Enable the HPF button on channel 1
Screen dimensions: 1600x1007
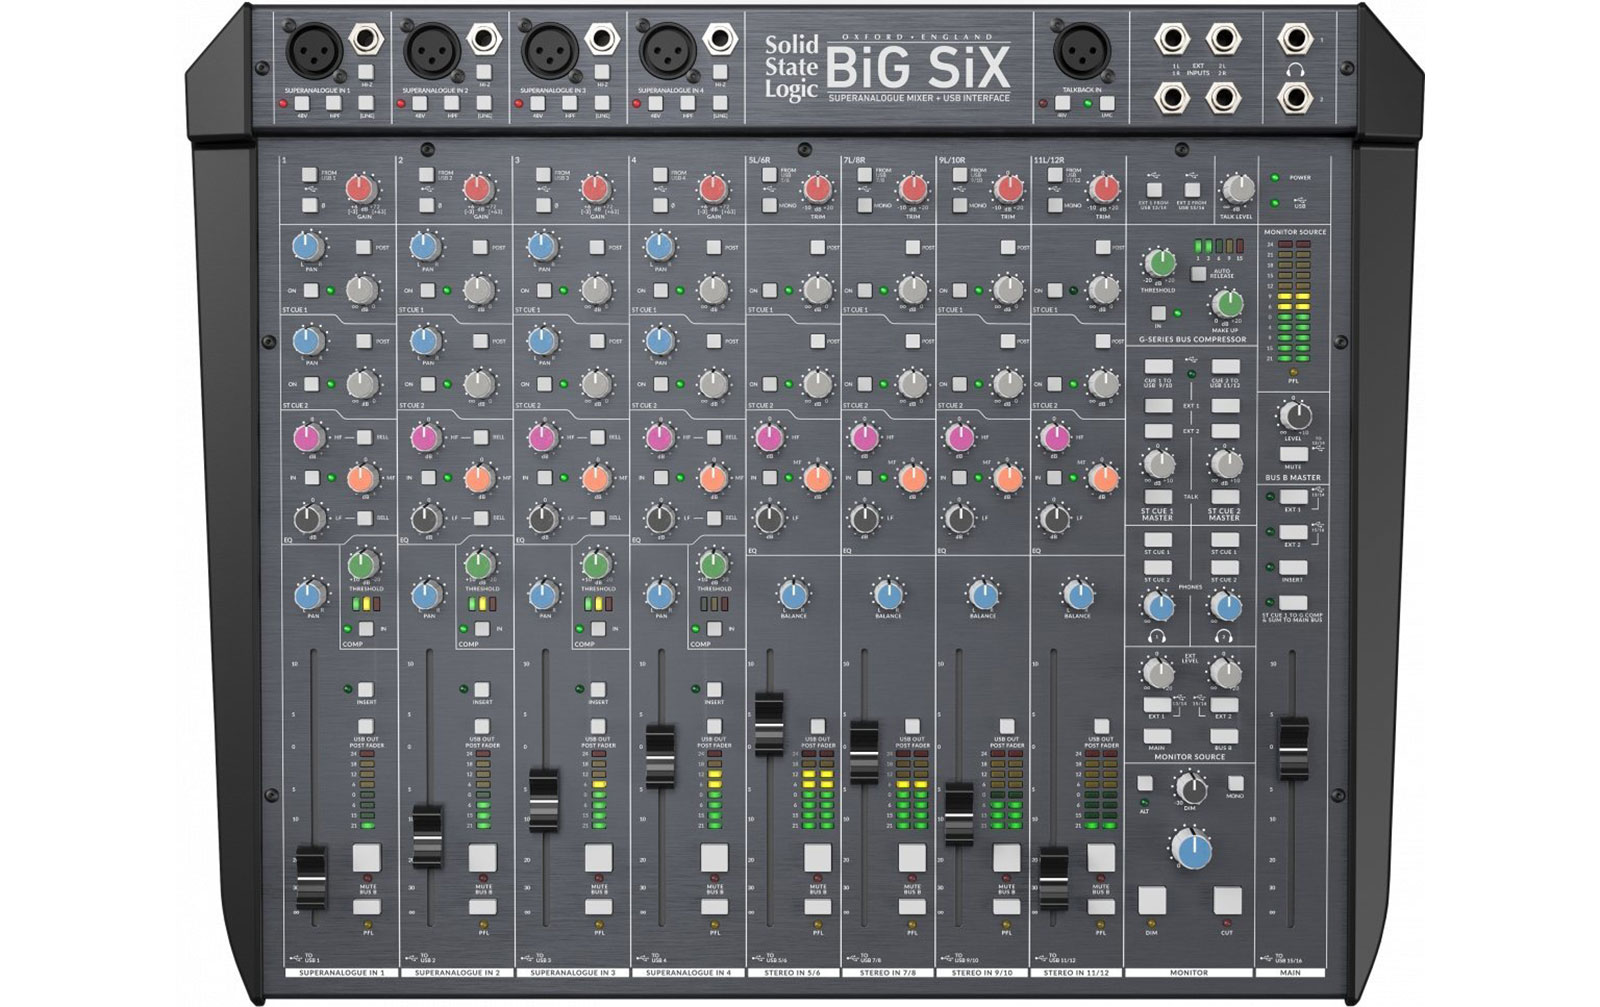(334, 103)
